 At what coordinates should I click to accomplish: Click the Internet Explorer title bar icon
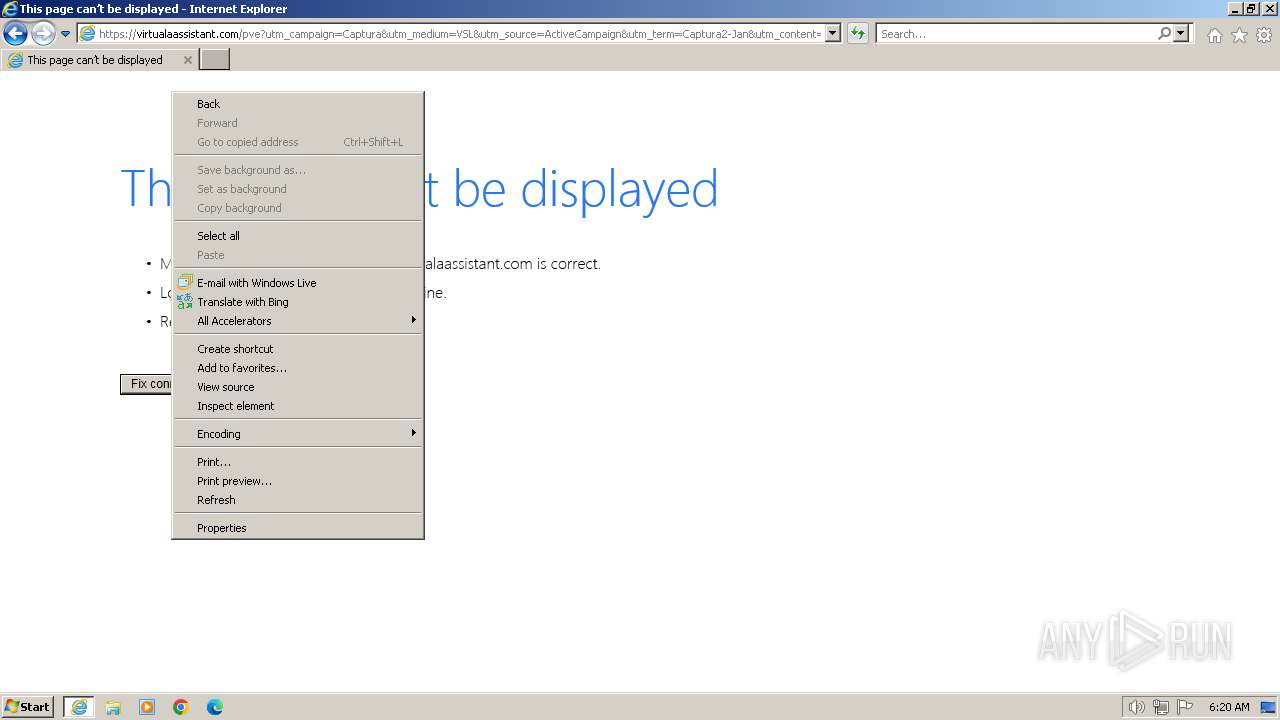tap(9, 9)
